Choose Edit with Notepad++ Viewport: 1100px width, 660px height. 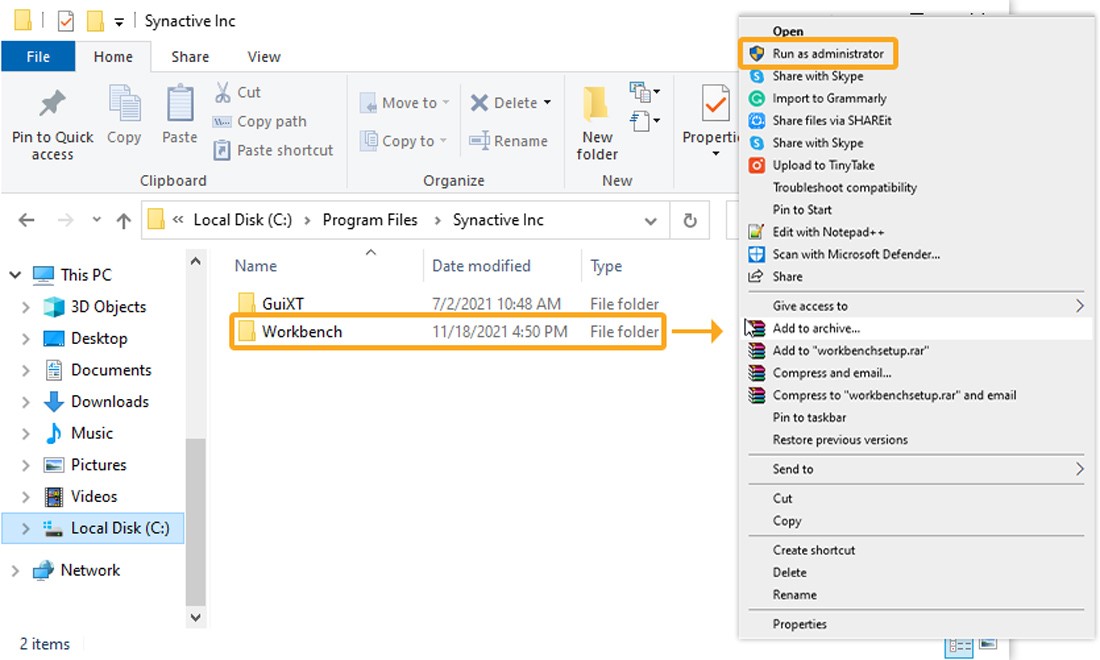pyautogui.click(x=829, y=232)
